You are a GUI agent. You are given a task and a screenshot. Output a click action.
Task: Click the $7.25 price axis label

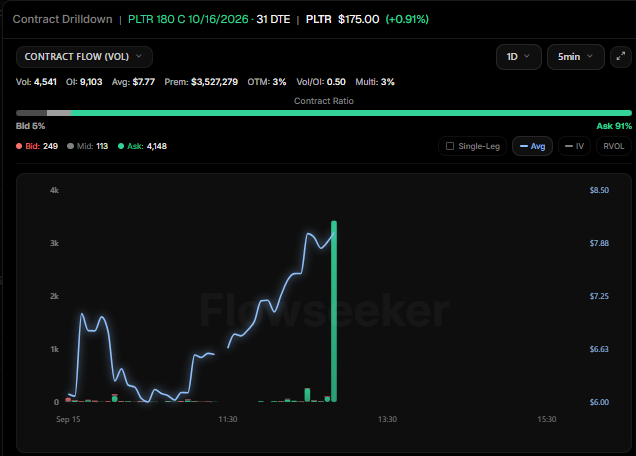coord(599,296)
